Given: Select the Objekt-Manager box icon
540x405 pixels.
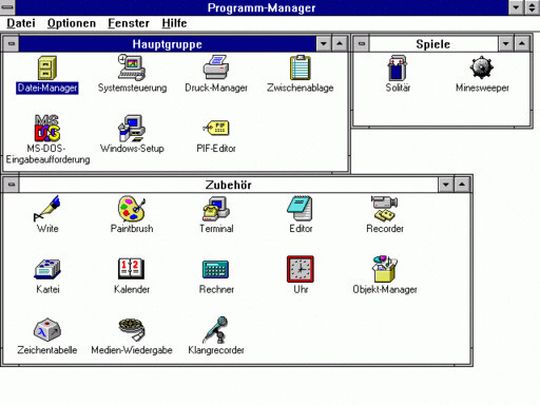Looking at the screenshot, I should coord(385,269).
